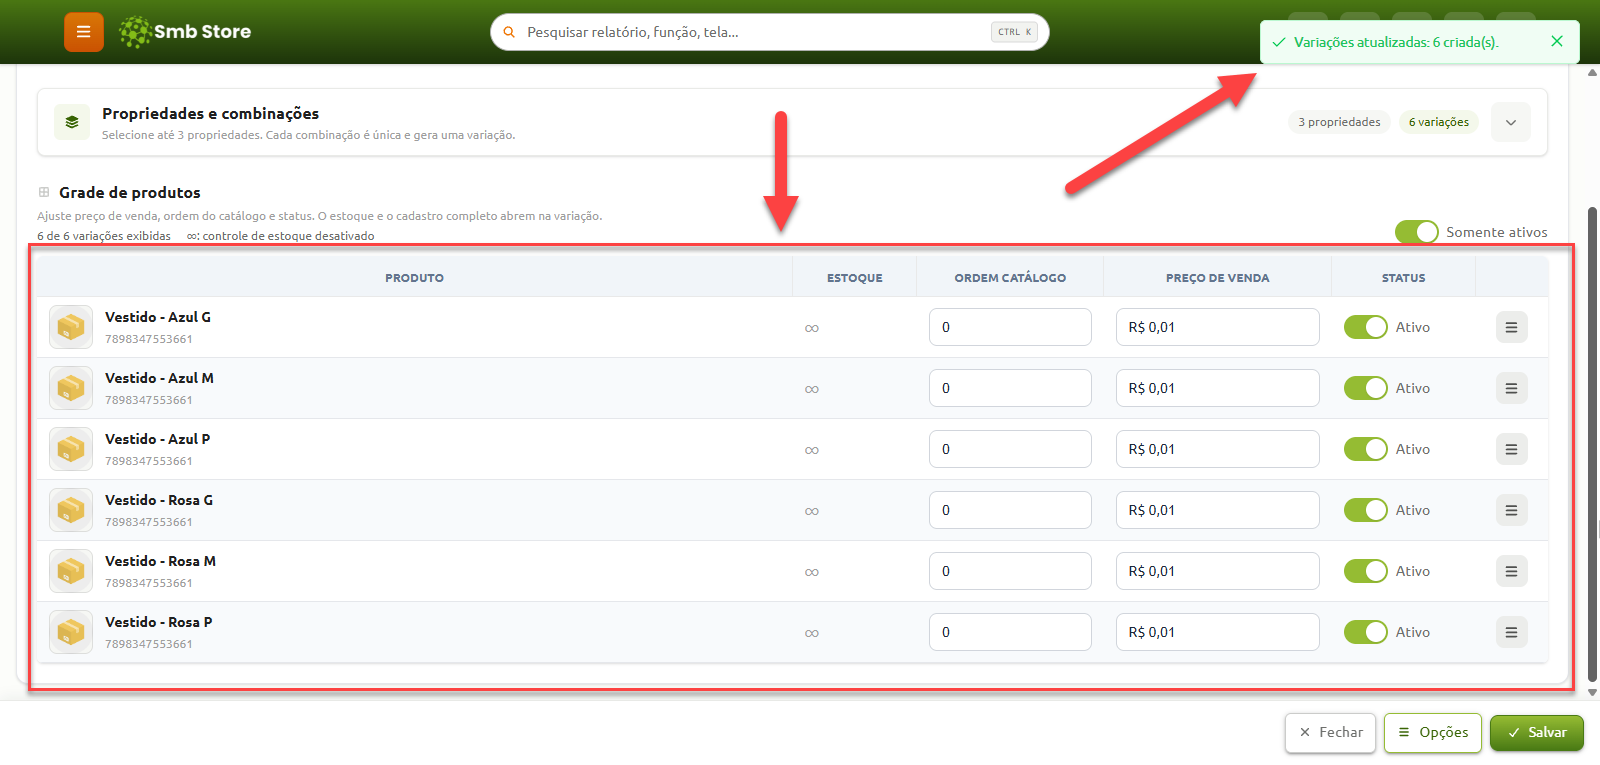Click product image of Vestido - Azul P
This screenshot has width=1600, height=765.
pos(71,449)
